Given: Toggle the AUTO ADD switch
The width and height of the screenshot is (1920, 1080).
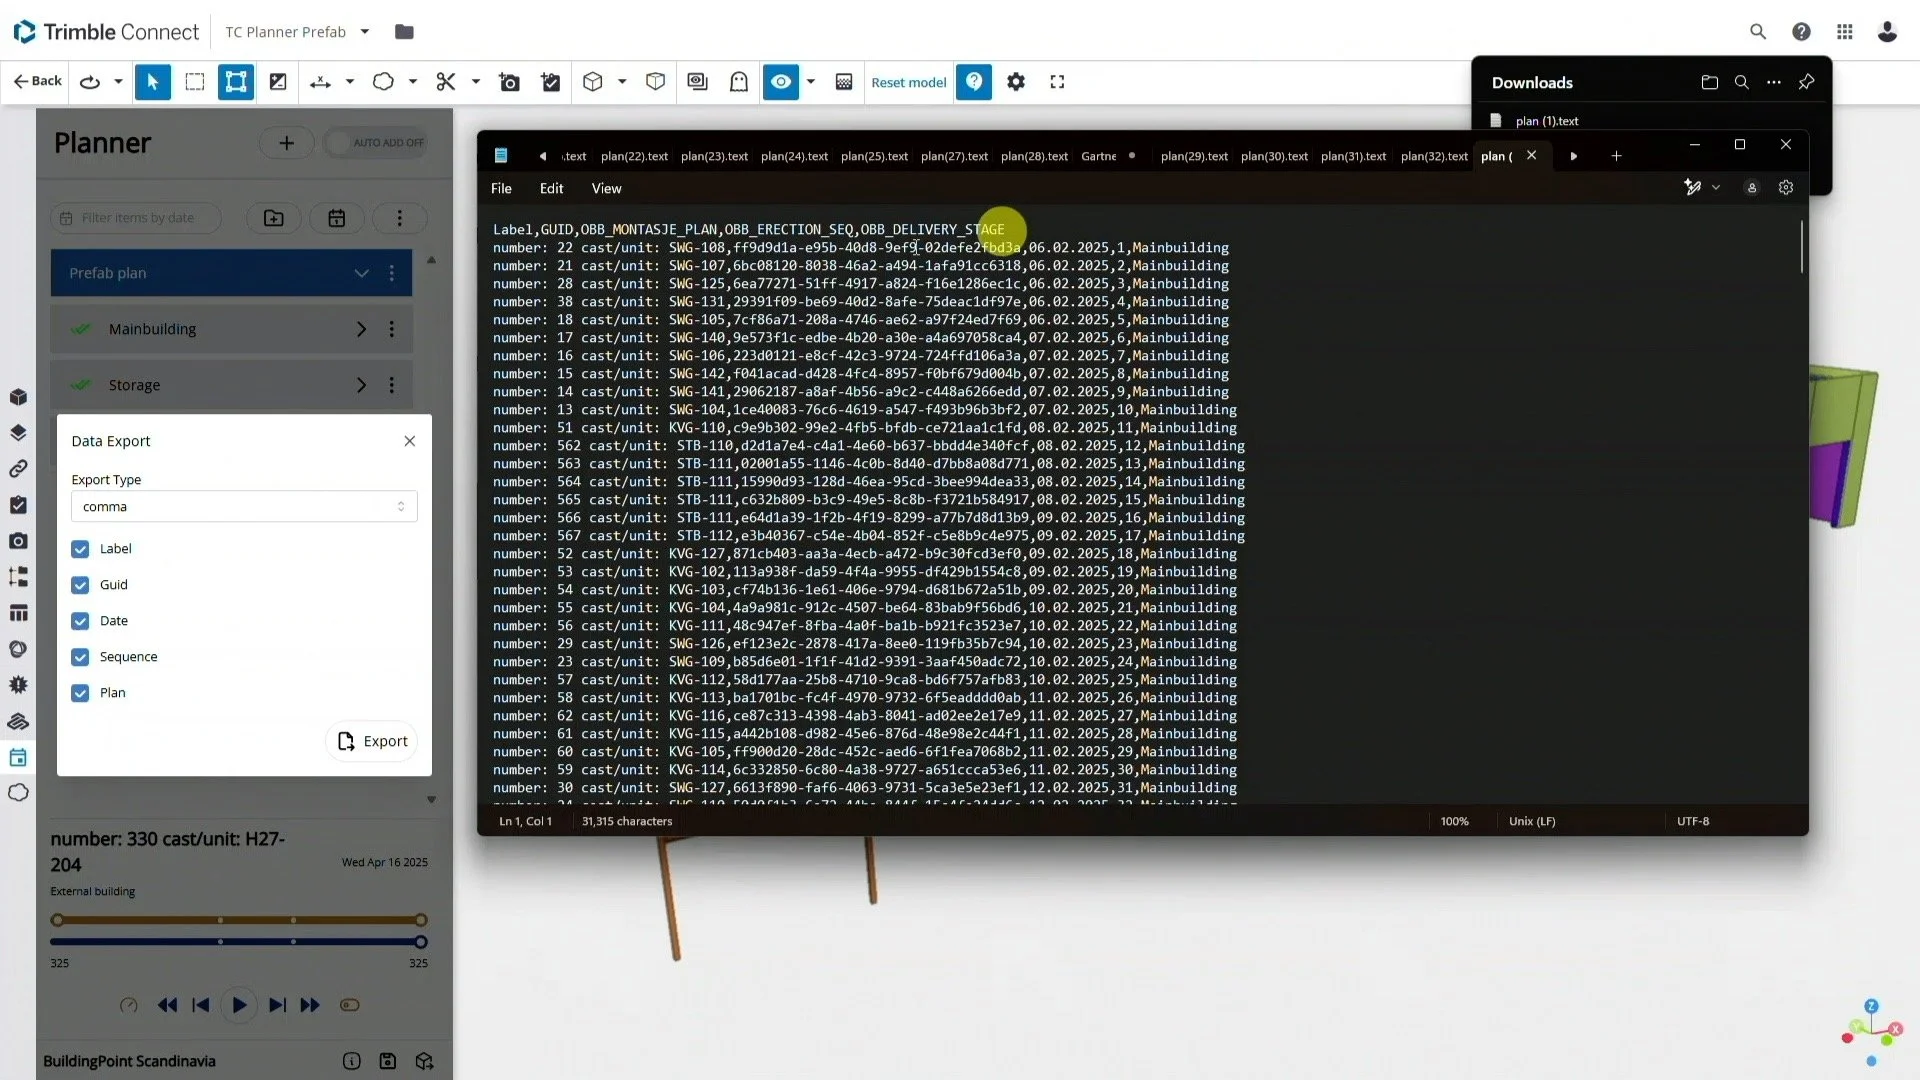Looking at the screenshot, I should (376, 143).
